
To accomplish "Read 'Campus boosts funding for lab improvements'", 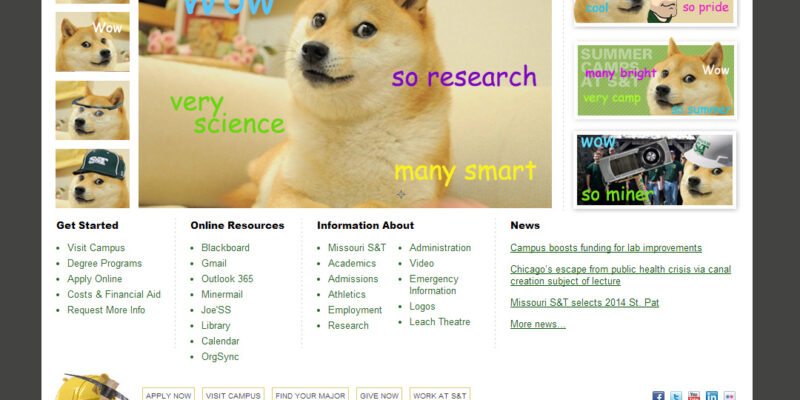I will pos(606,248).
